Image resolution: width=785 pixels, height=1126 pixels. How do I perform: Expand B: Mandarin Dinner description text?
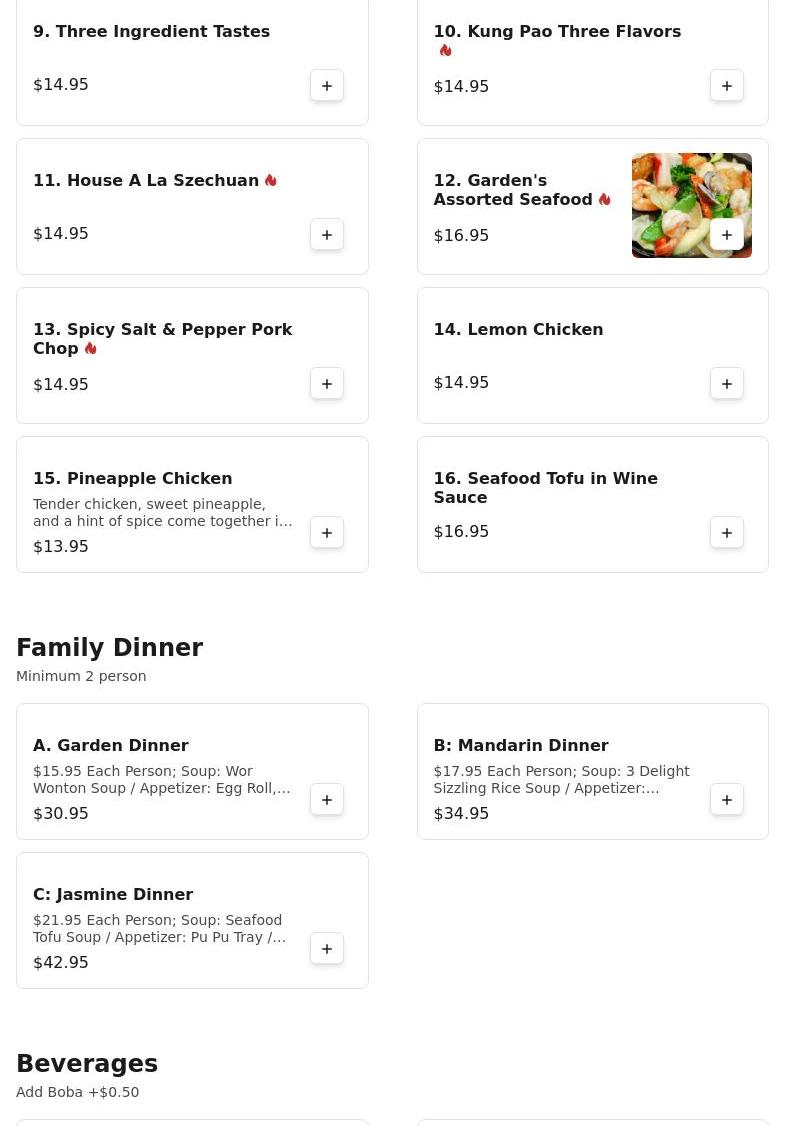(x=562, y=780)
